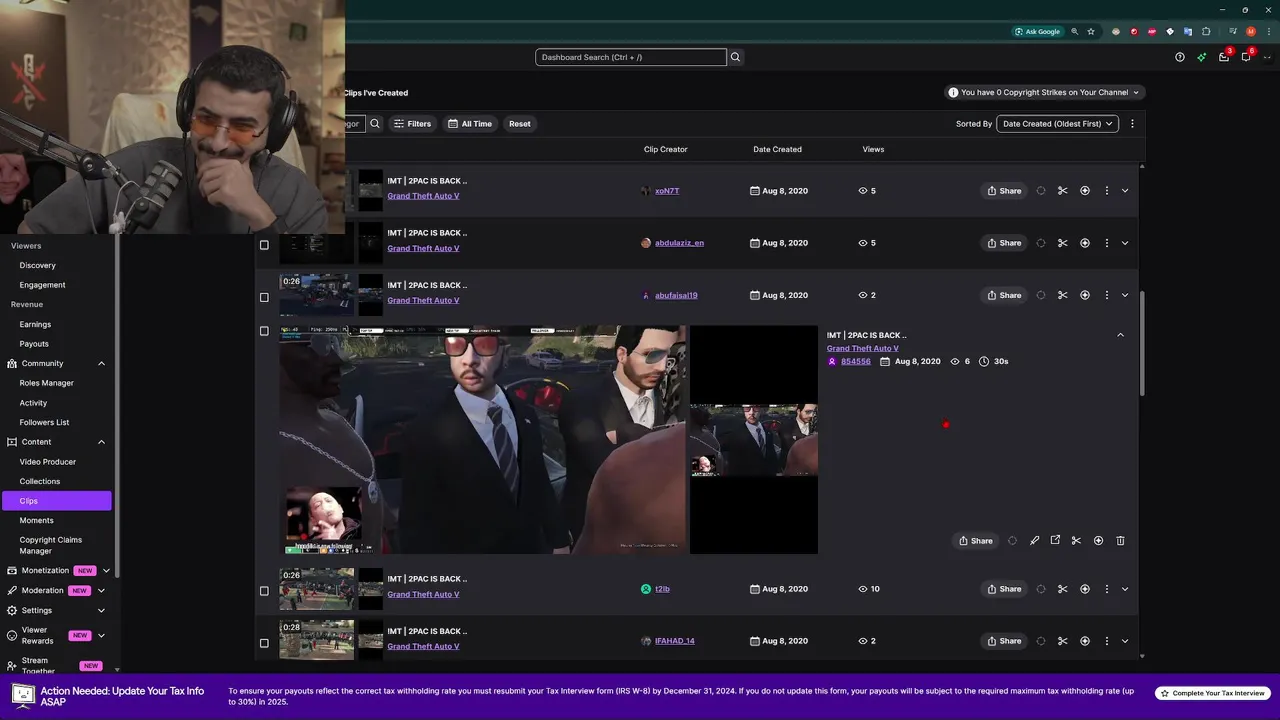The image size is (1280, 720).
Task: Click the dashboard search magnifier button
Action: (735, 57)
